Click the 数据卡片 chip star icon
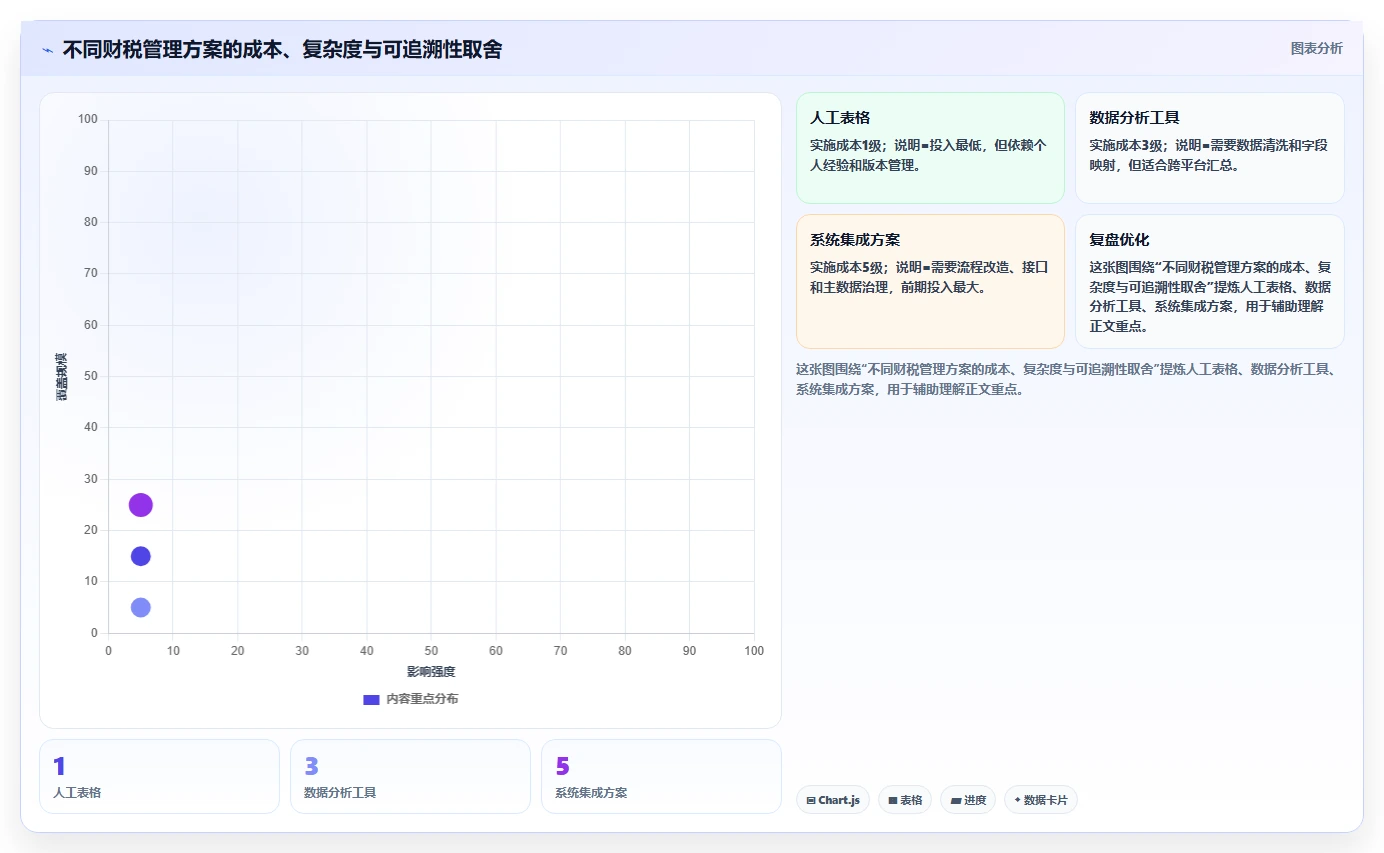This screenshot has width=1384, height=853. [1017, 800]
